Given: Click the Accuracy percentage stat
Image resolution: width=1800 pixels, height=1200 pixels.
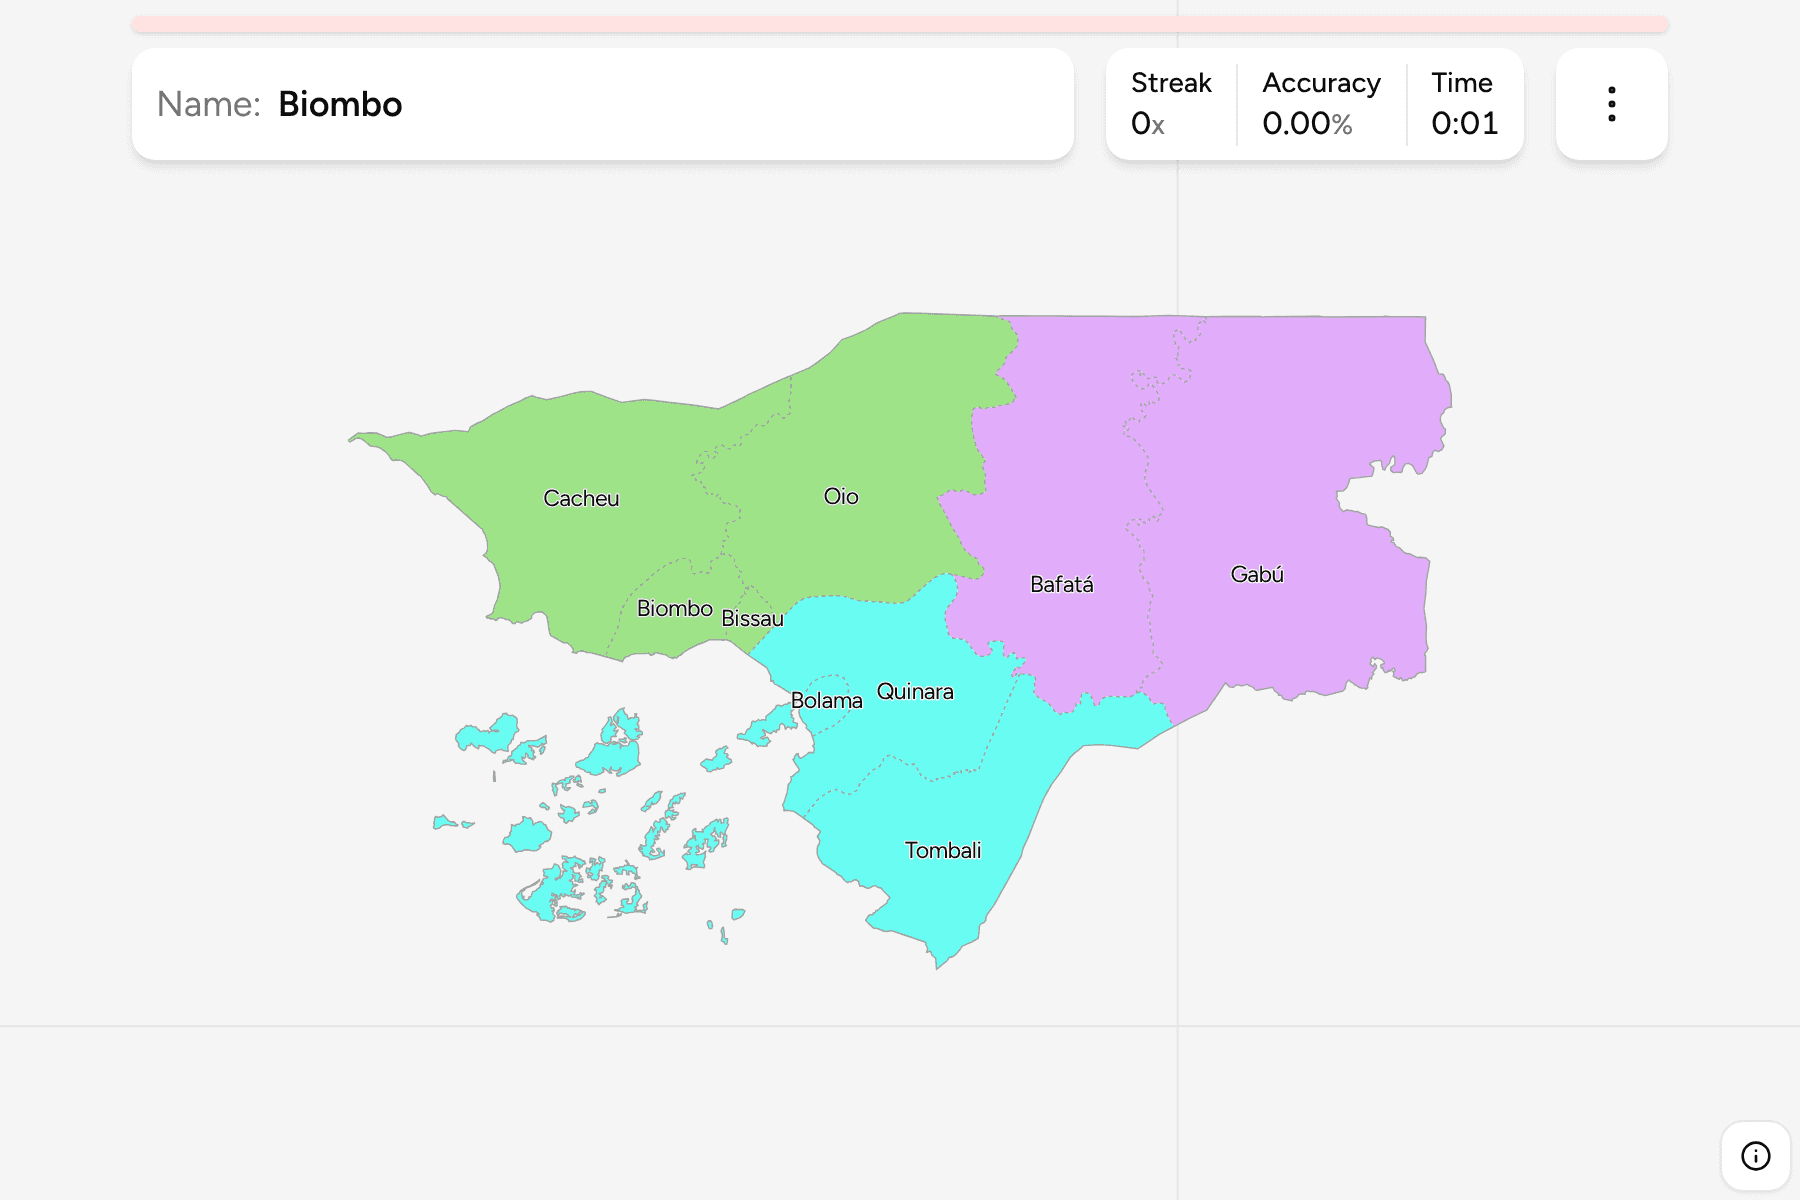Looking at the screenshot, I should pyautogui.click(x=1321, y=104).
